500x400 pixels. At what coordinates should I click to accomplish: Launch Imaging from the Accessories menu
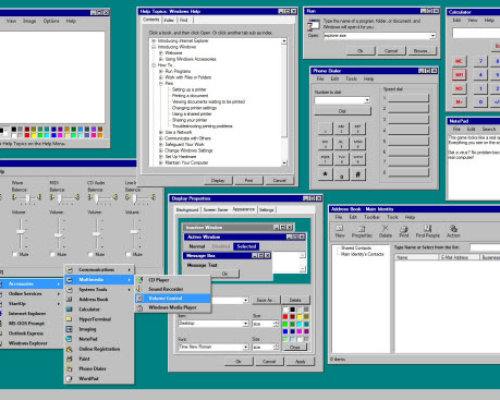pos(99,329)
